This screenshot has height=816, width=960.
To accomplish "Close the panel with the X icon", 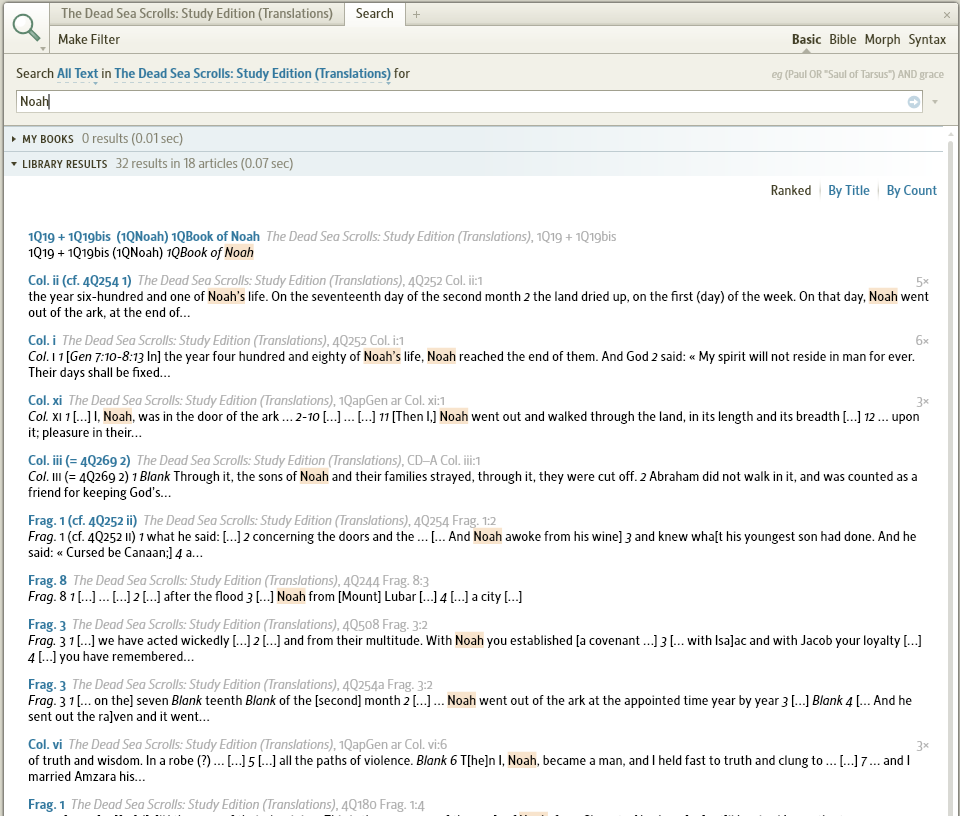I will click(947, 15).
